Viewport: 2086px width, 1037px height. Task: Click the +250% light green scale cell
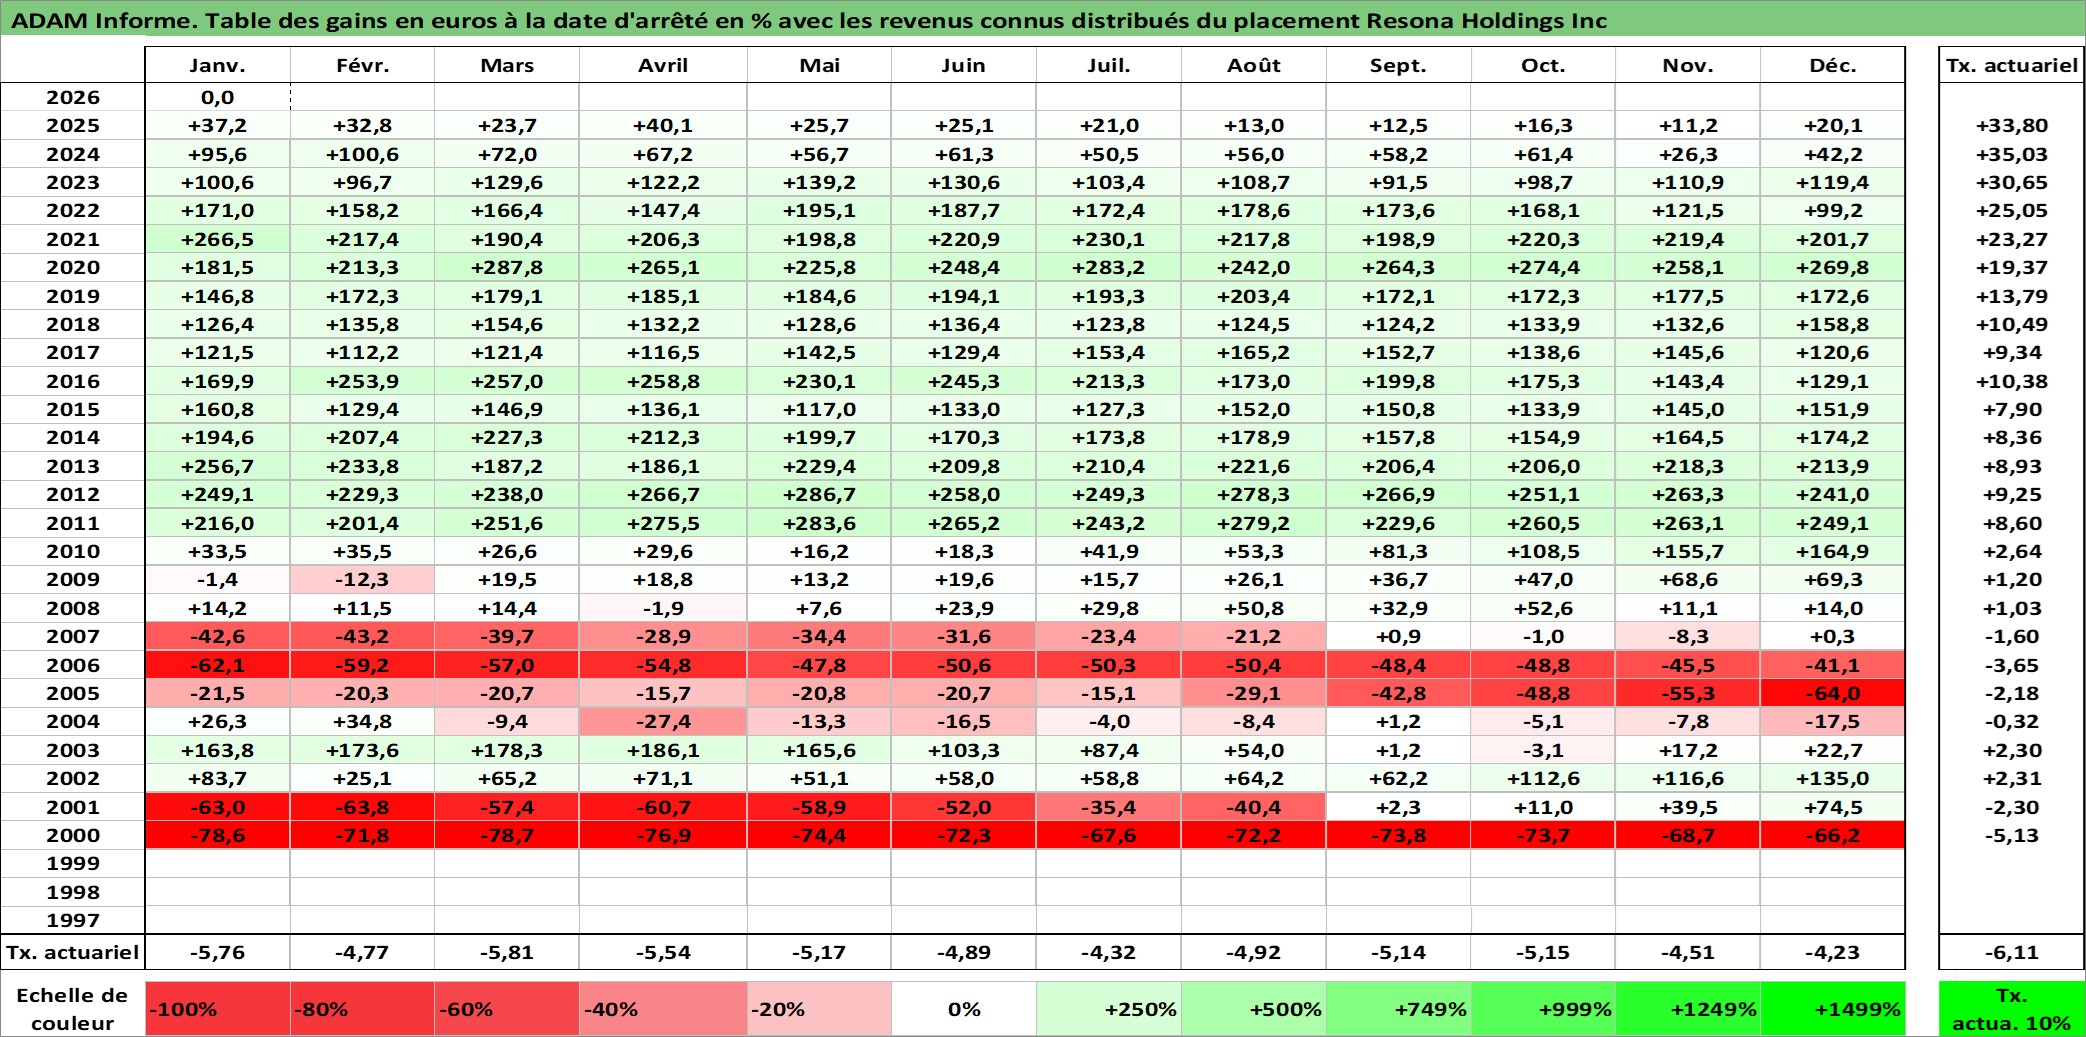click(x=1109, y=1009)
